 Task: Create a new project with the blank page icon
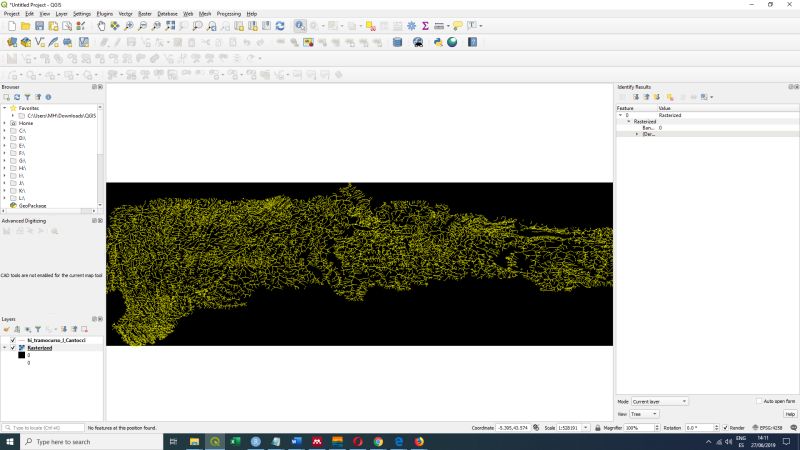coord(12,26)
